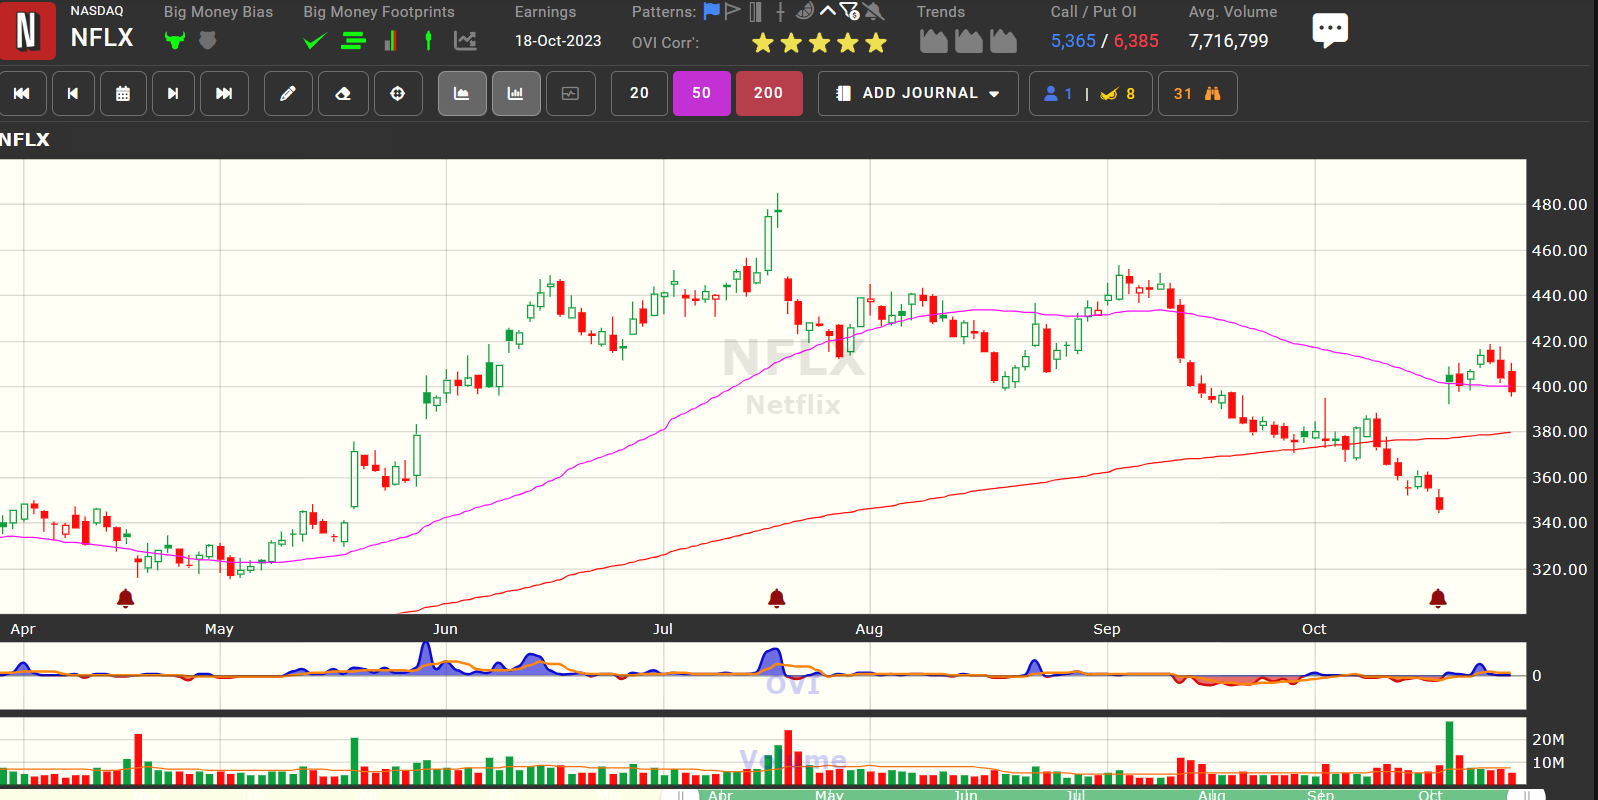The image size is (1598, 800).
Task: Click the pencil draw tool
Action: tap(288, 94)
